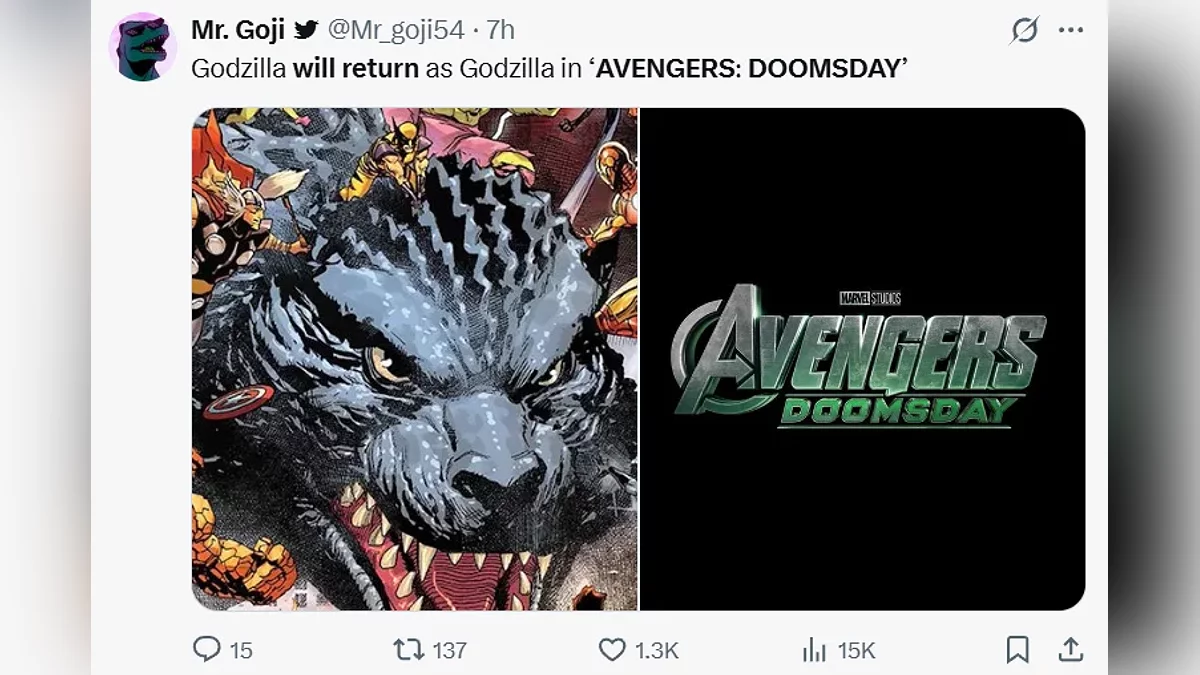This screenshot has height=675, width=1200.
Task: Click the 1.3K likes count
Action: tap(657, 651)
